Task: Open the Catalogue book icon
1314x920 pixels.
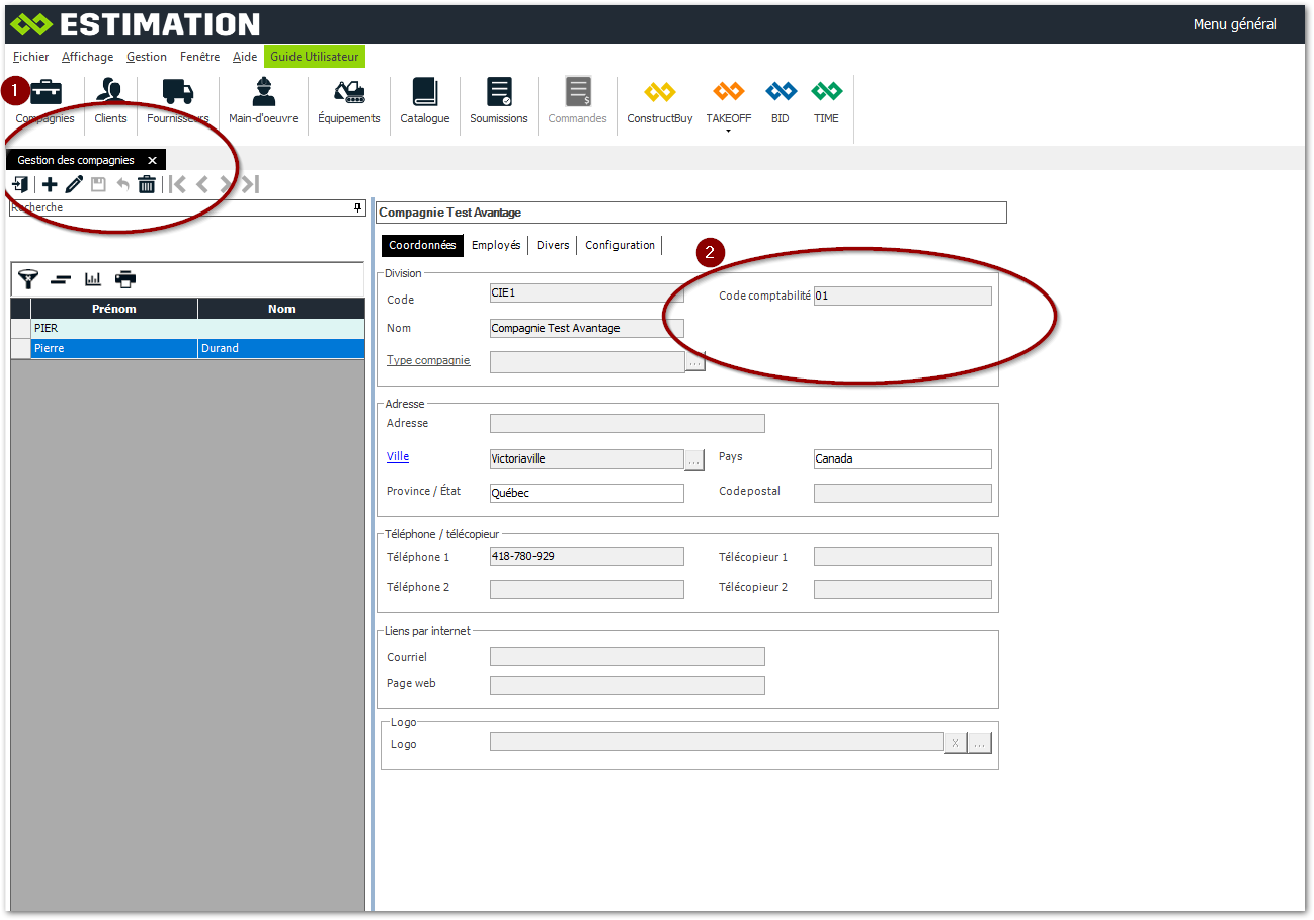Action: pyautogui.click(x=425, y=100)
